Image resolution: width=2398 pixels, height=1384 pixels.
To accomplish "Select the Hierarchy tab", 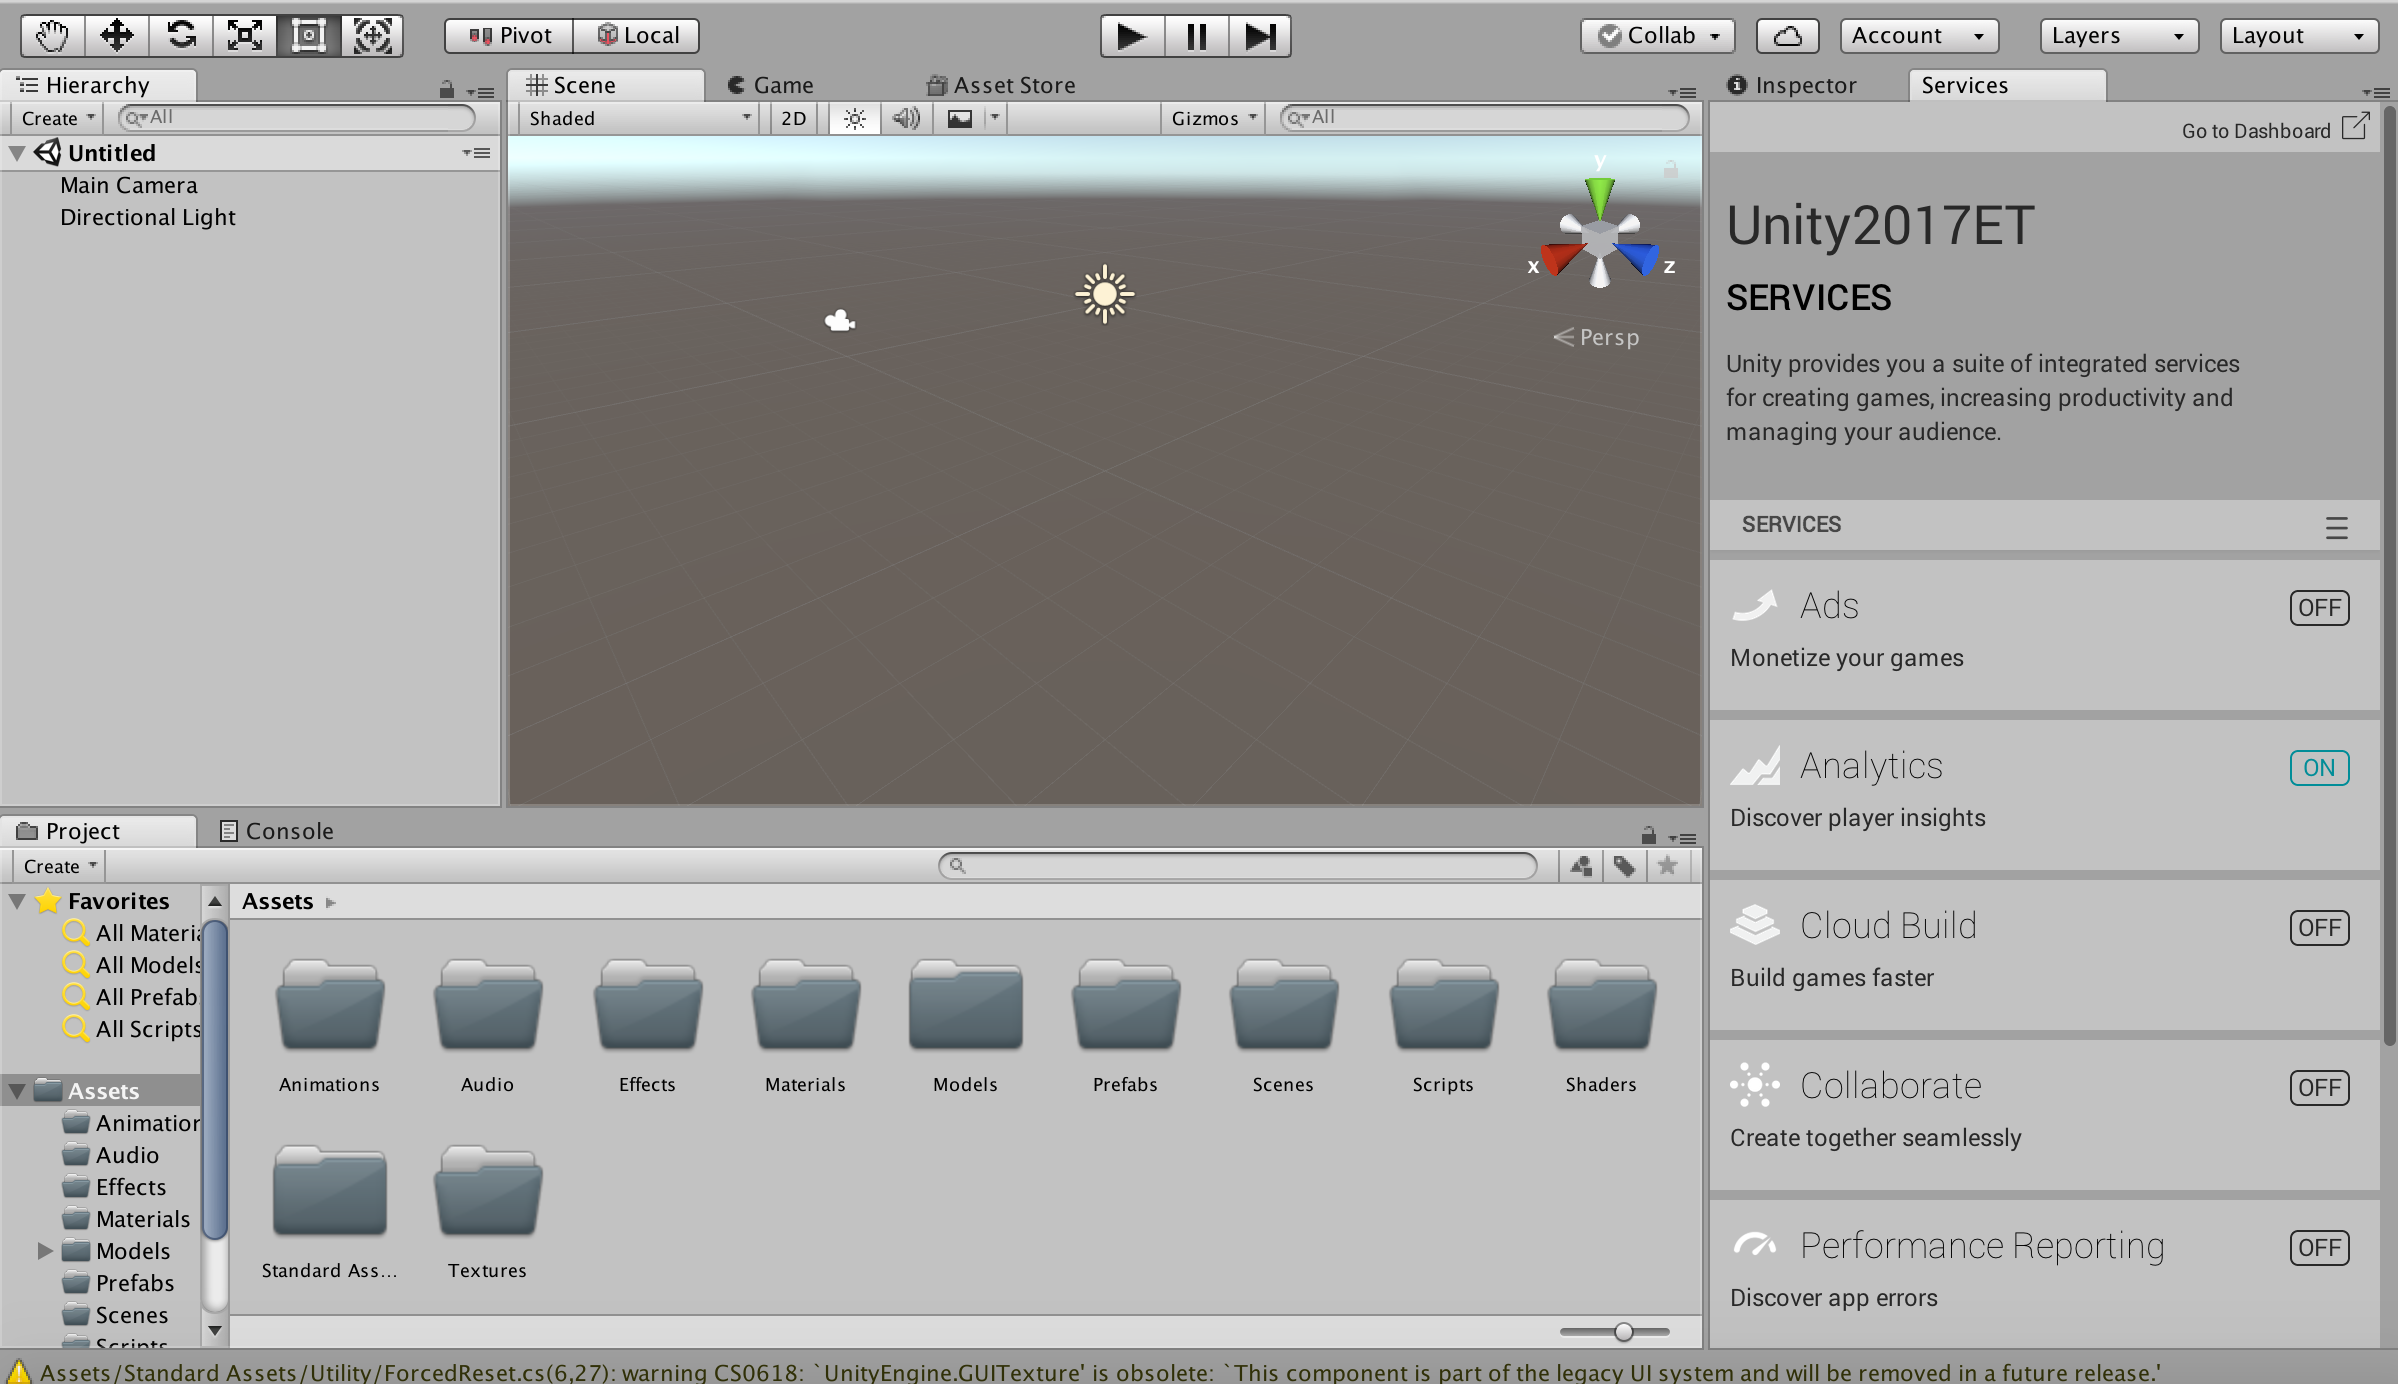I will coord(98,85).
